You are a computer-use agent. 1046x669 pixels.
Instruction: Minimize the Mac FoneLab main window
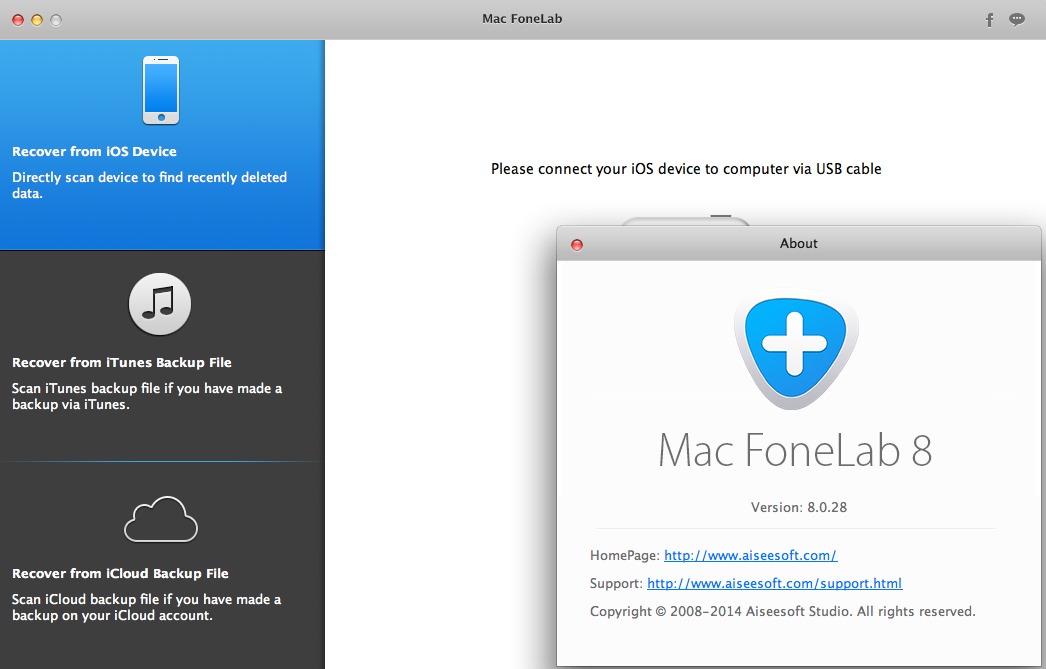coord(37,20)
